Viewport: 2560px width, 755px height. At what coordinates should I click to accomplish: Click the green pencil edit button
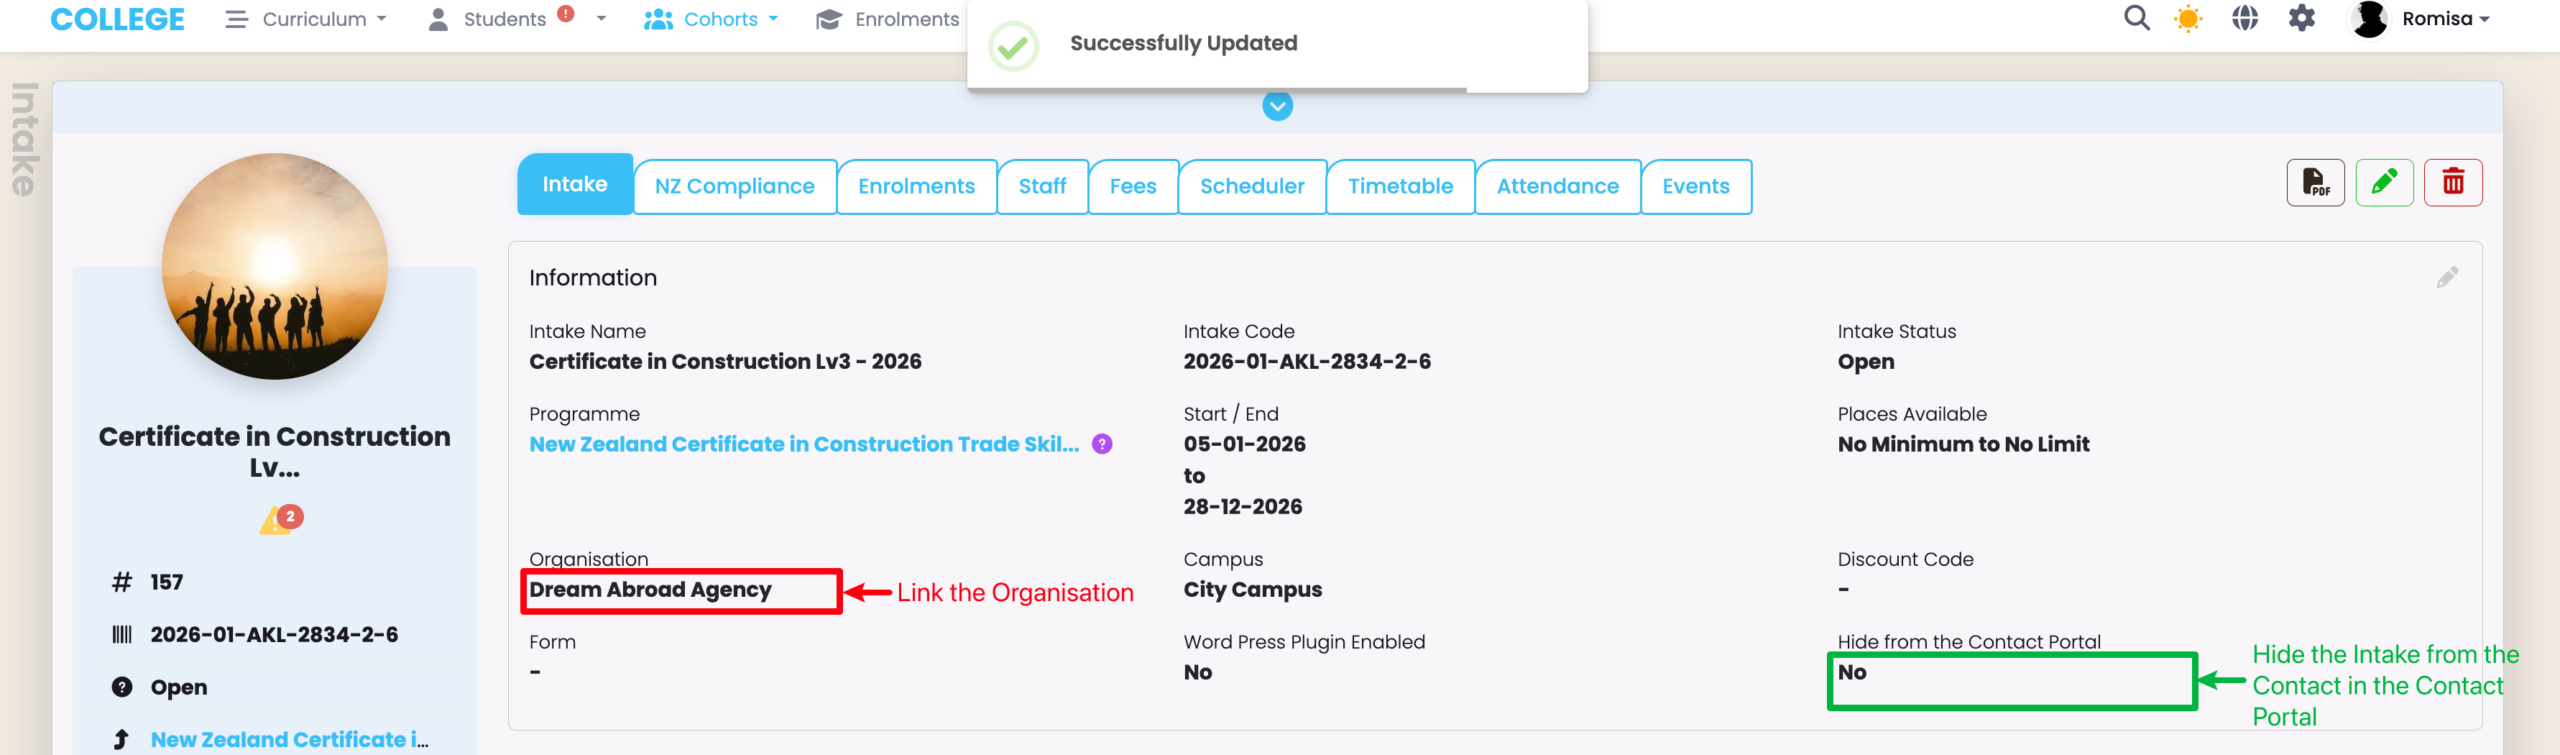2384,183
